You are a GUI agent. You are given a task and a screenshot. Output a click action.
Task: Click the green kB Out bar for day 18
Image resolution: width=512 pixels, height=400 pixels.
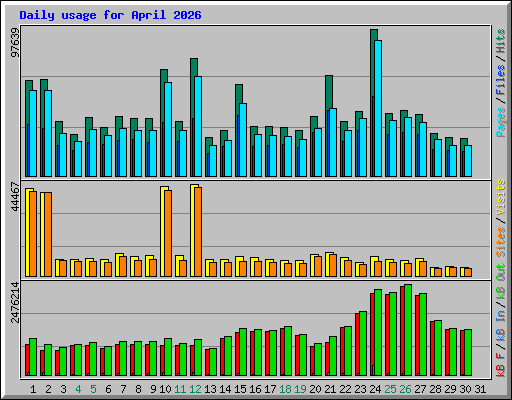(288, 351)
